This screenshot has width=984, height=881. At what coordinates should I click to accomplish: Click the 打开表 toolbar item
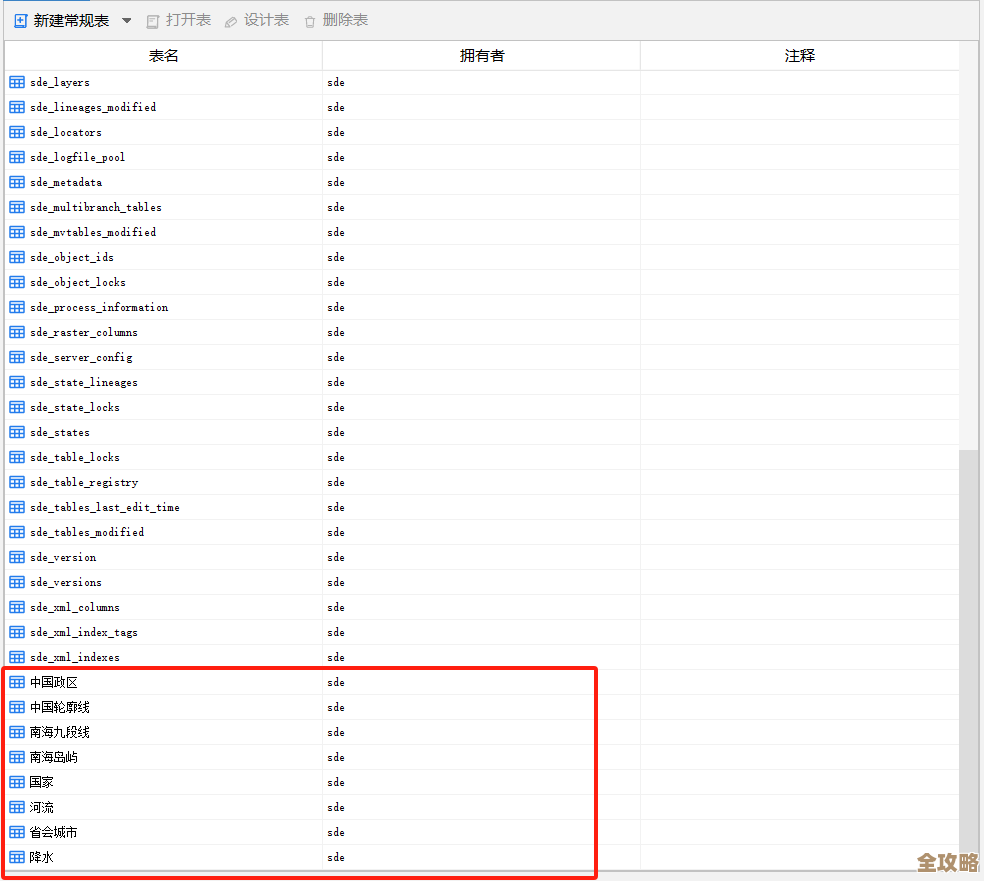pos(178,19)
